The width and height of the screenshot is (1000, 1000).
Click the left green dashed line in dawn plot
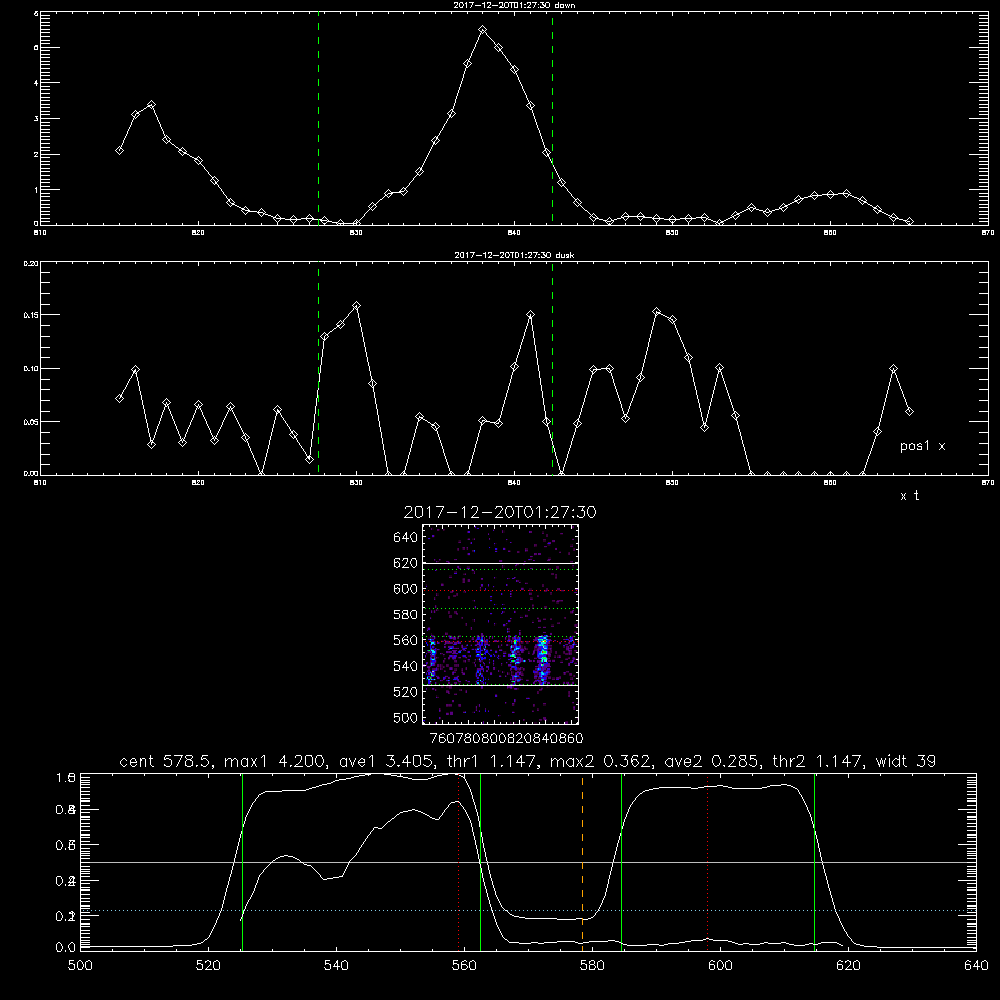[318, 118]
